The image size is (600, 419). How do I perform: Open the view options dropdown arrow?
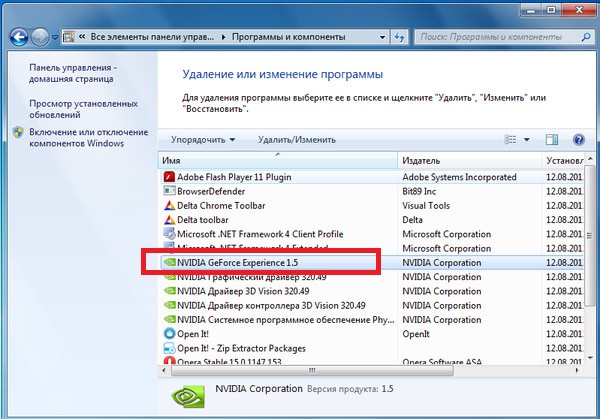point(527,140)
